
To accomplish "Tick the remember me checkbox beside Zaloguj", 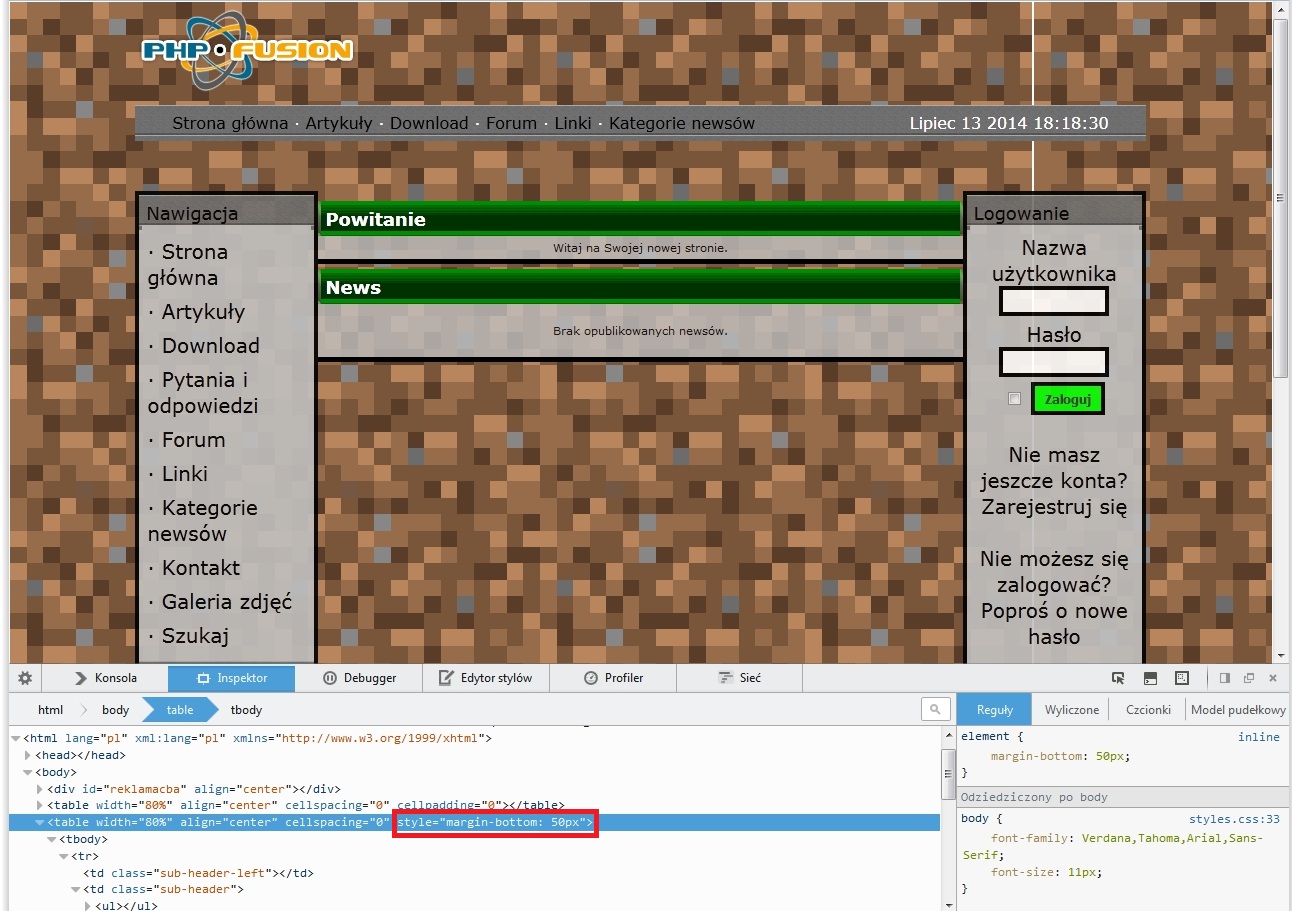I will tap(1015, 399).
